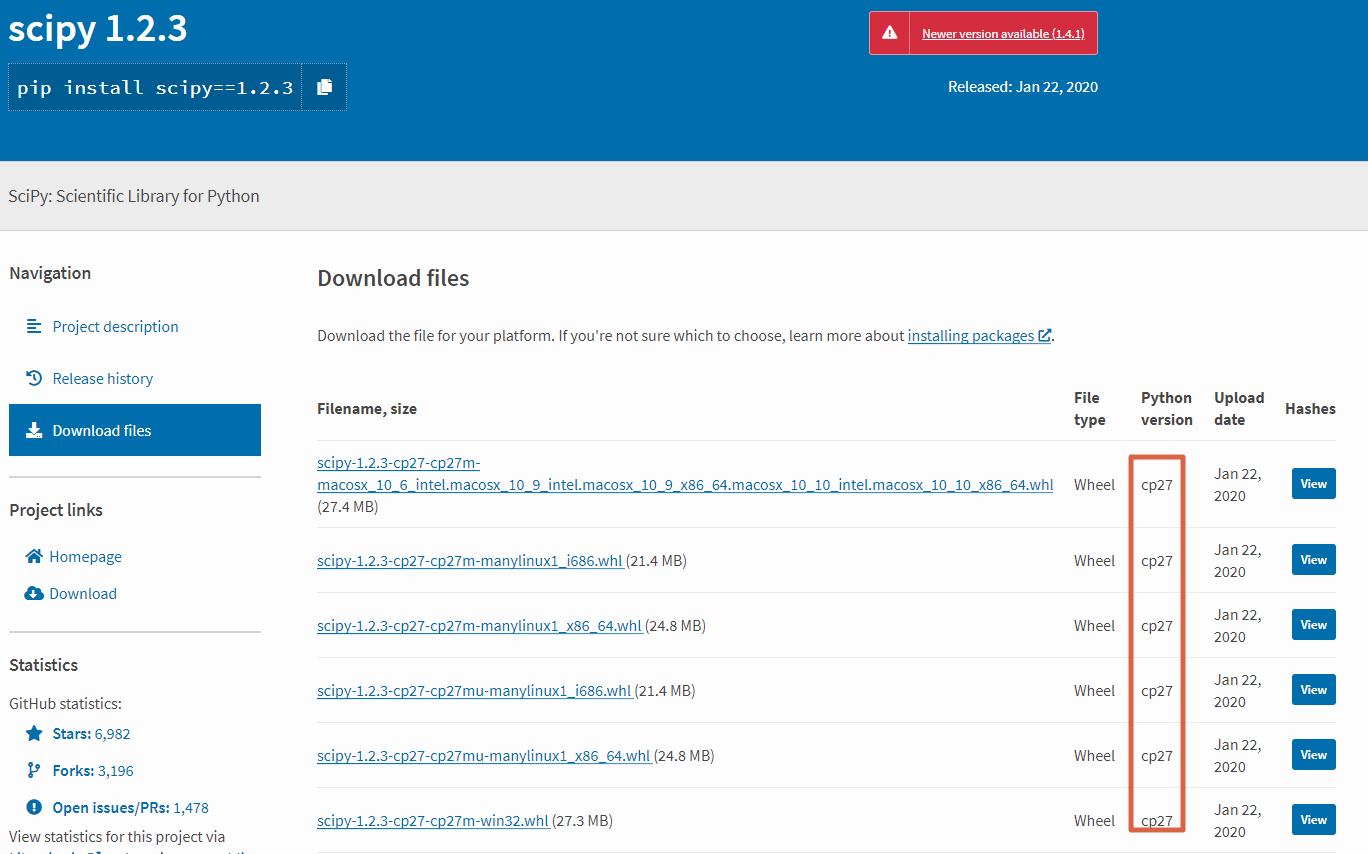Image resolution: width=1368 pixels, height=854 pixels.
Task: Click the Filename, size column header
Action: (x=367, y=409)
